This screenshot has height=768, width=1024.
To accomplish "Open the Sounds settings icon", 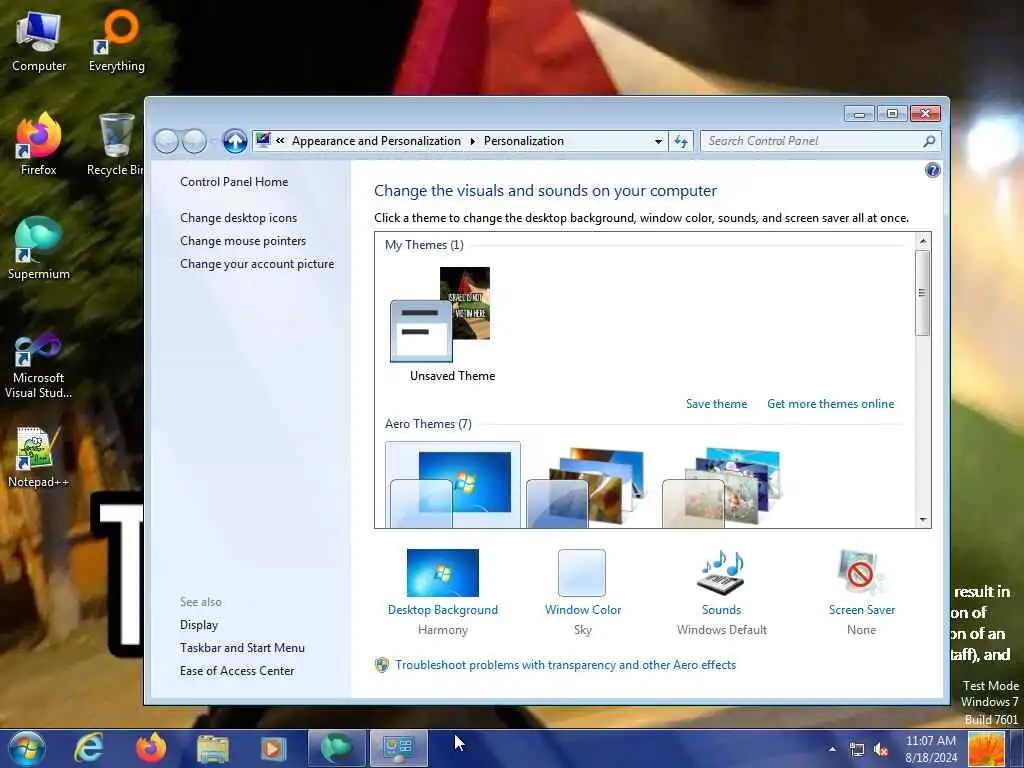I will [x=722, y=573].
